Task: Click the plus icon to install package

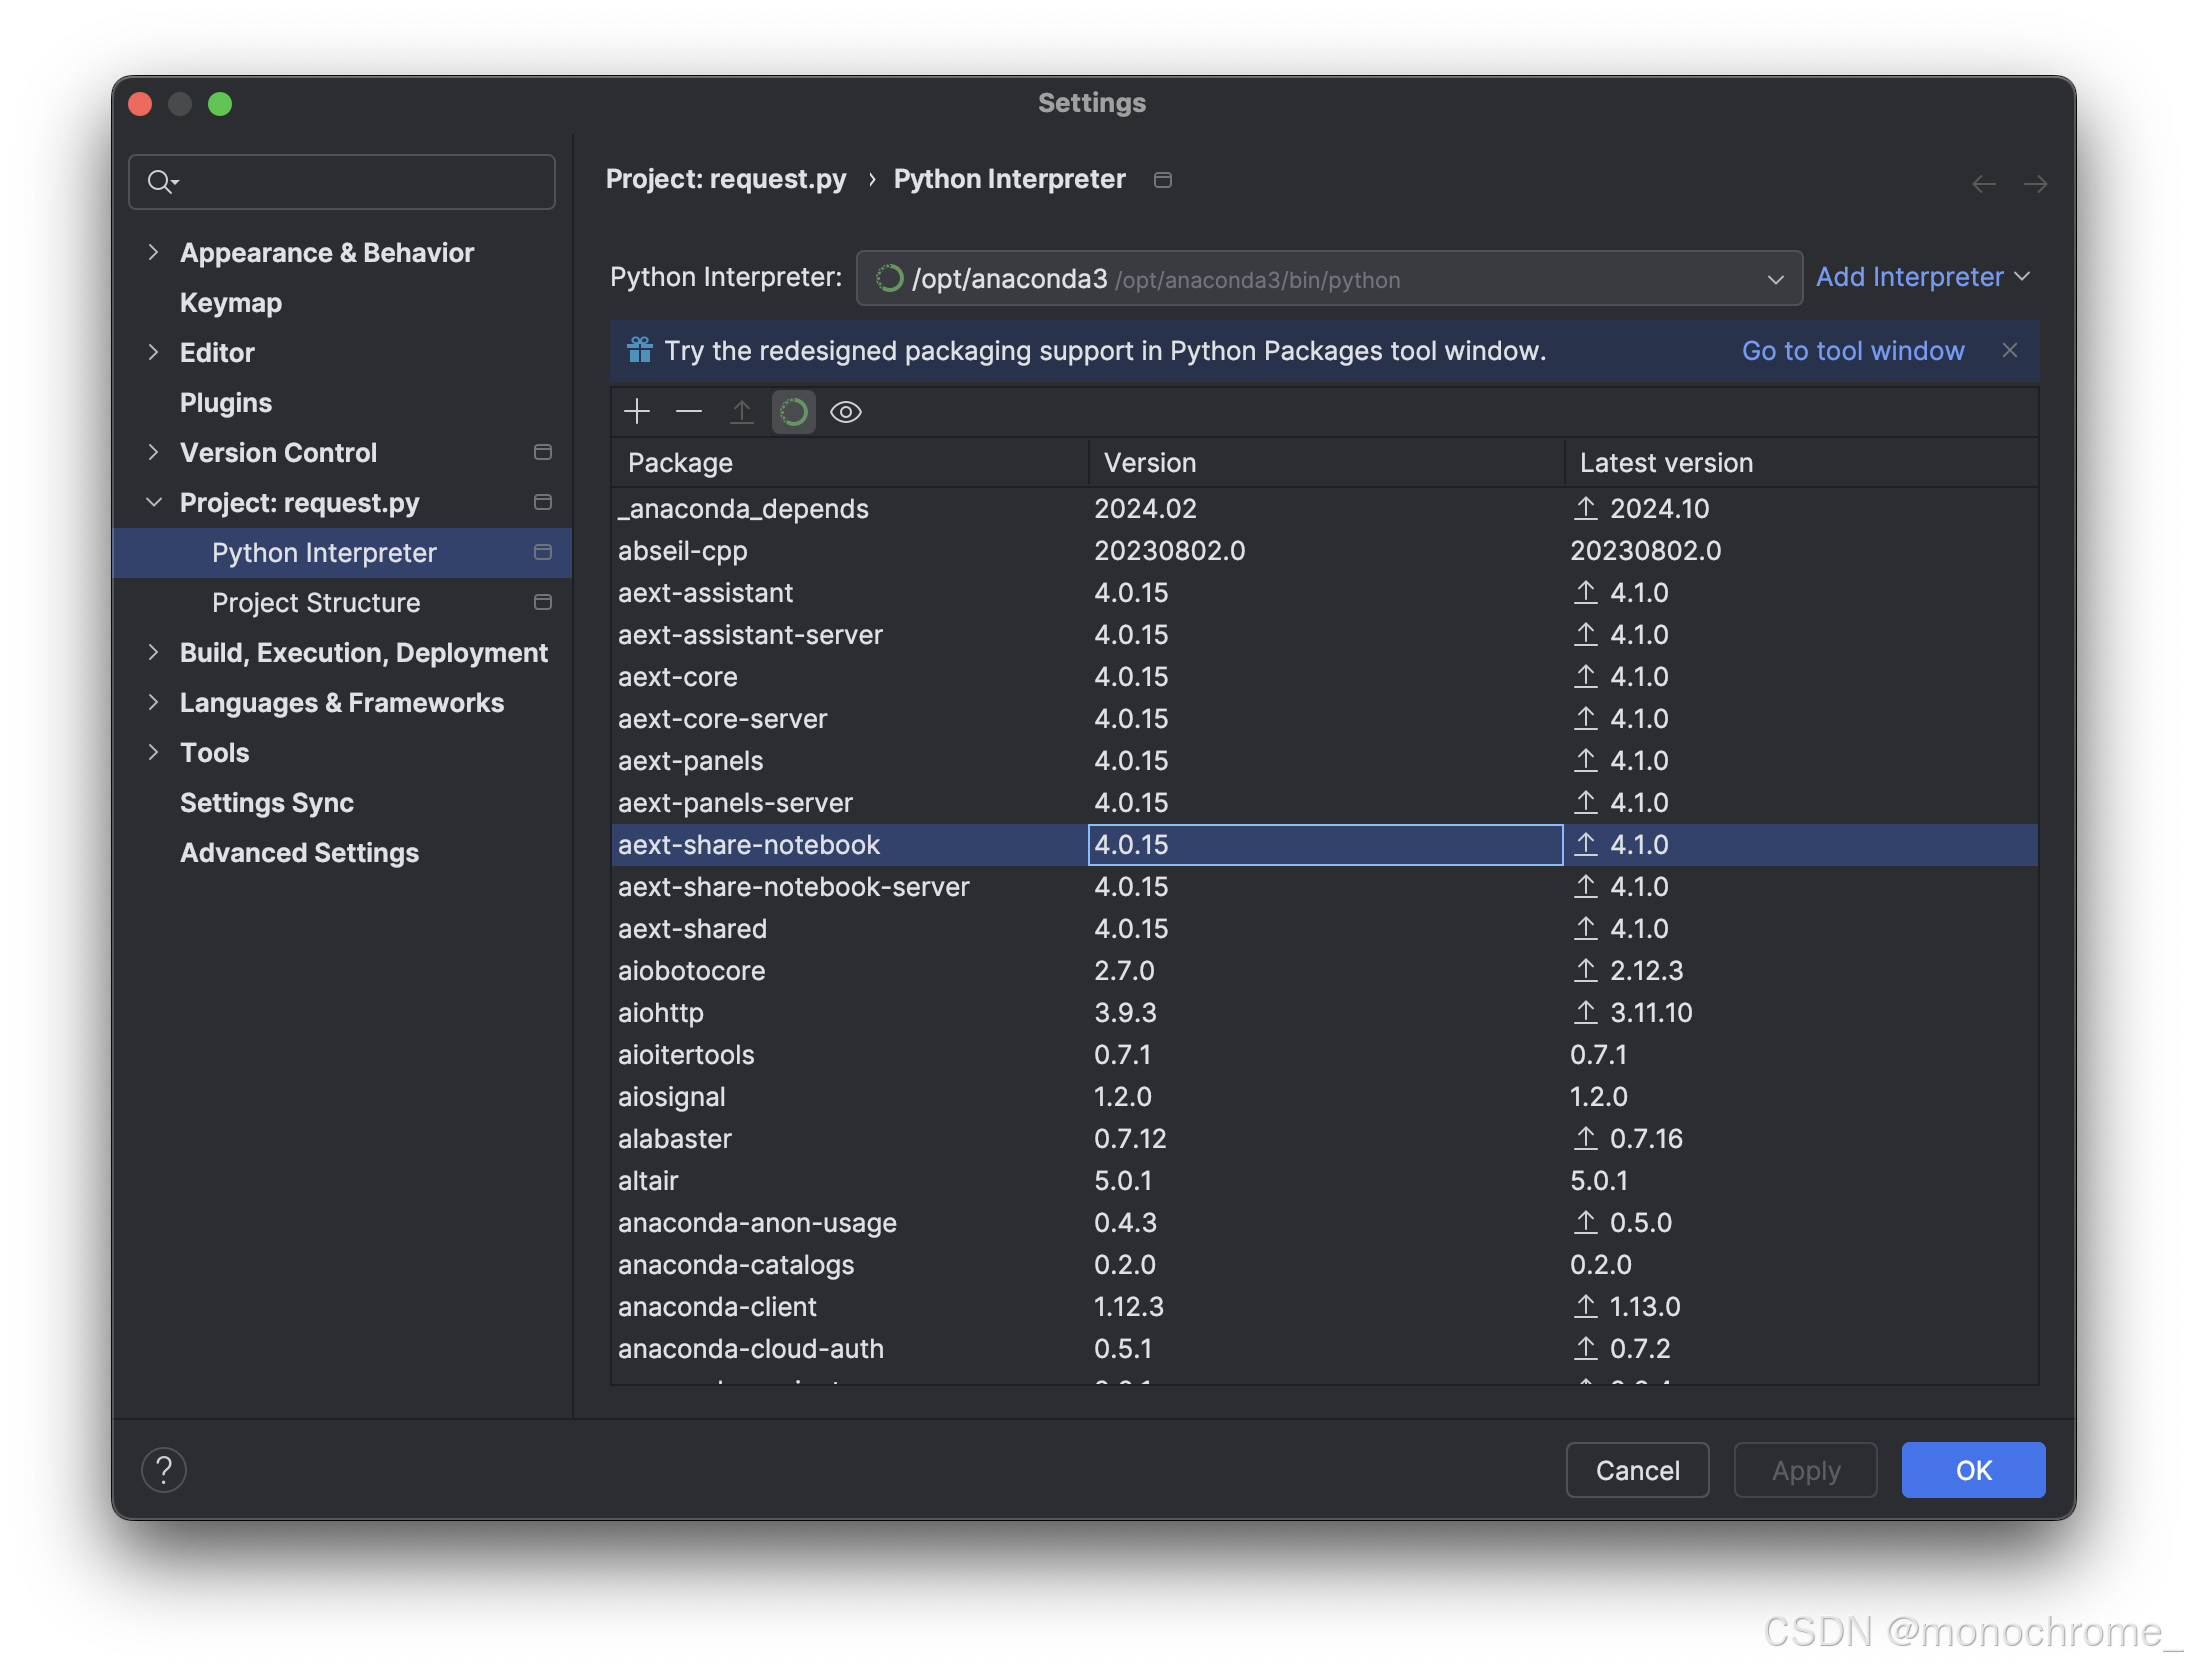Action: (x=637, y=412)
